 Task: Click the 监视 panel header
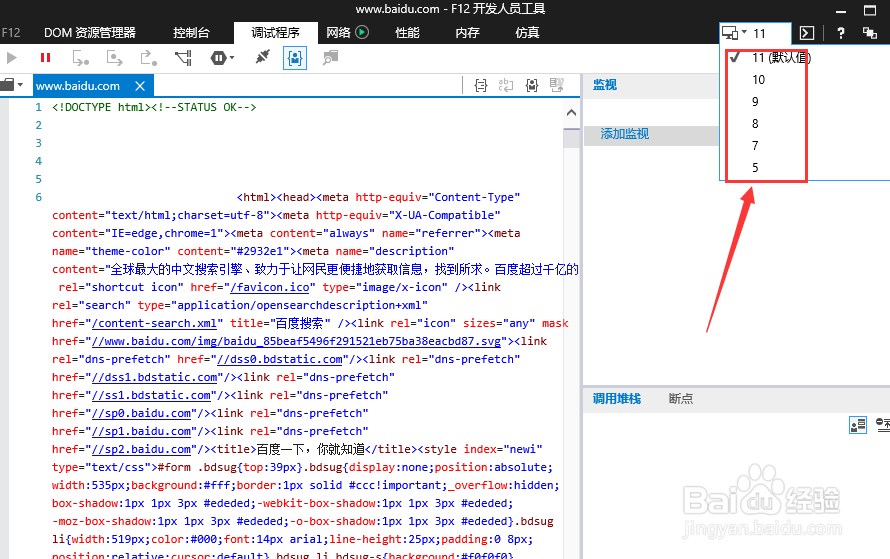coord(604,85)
